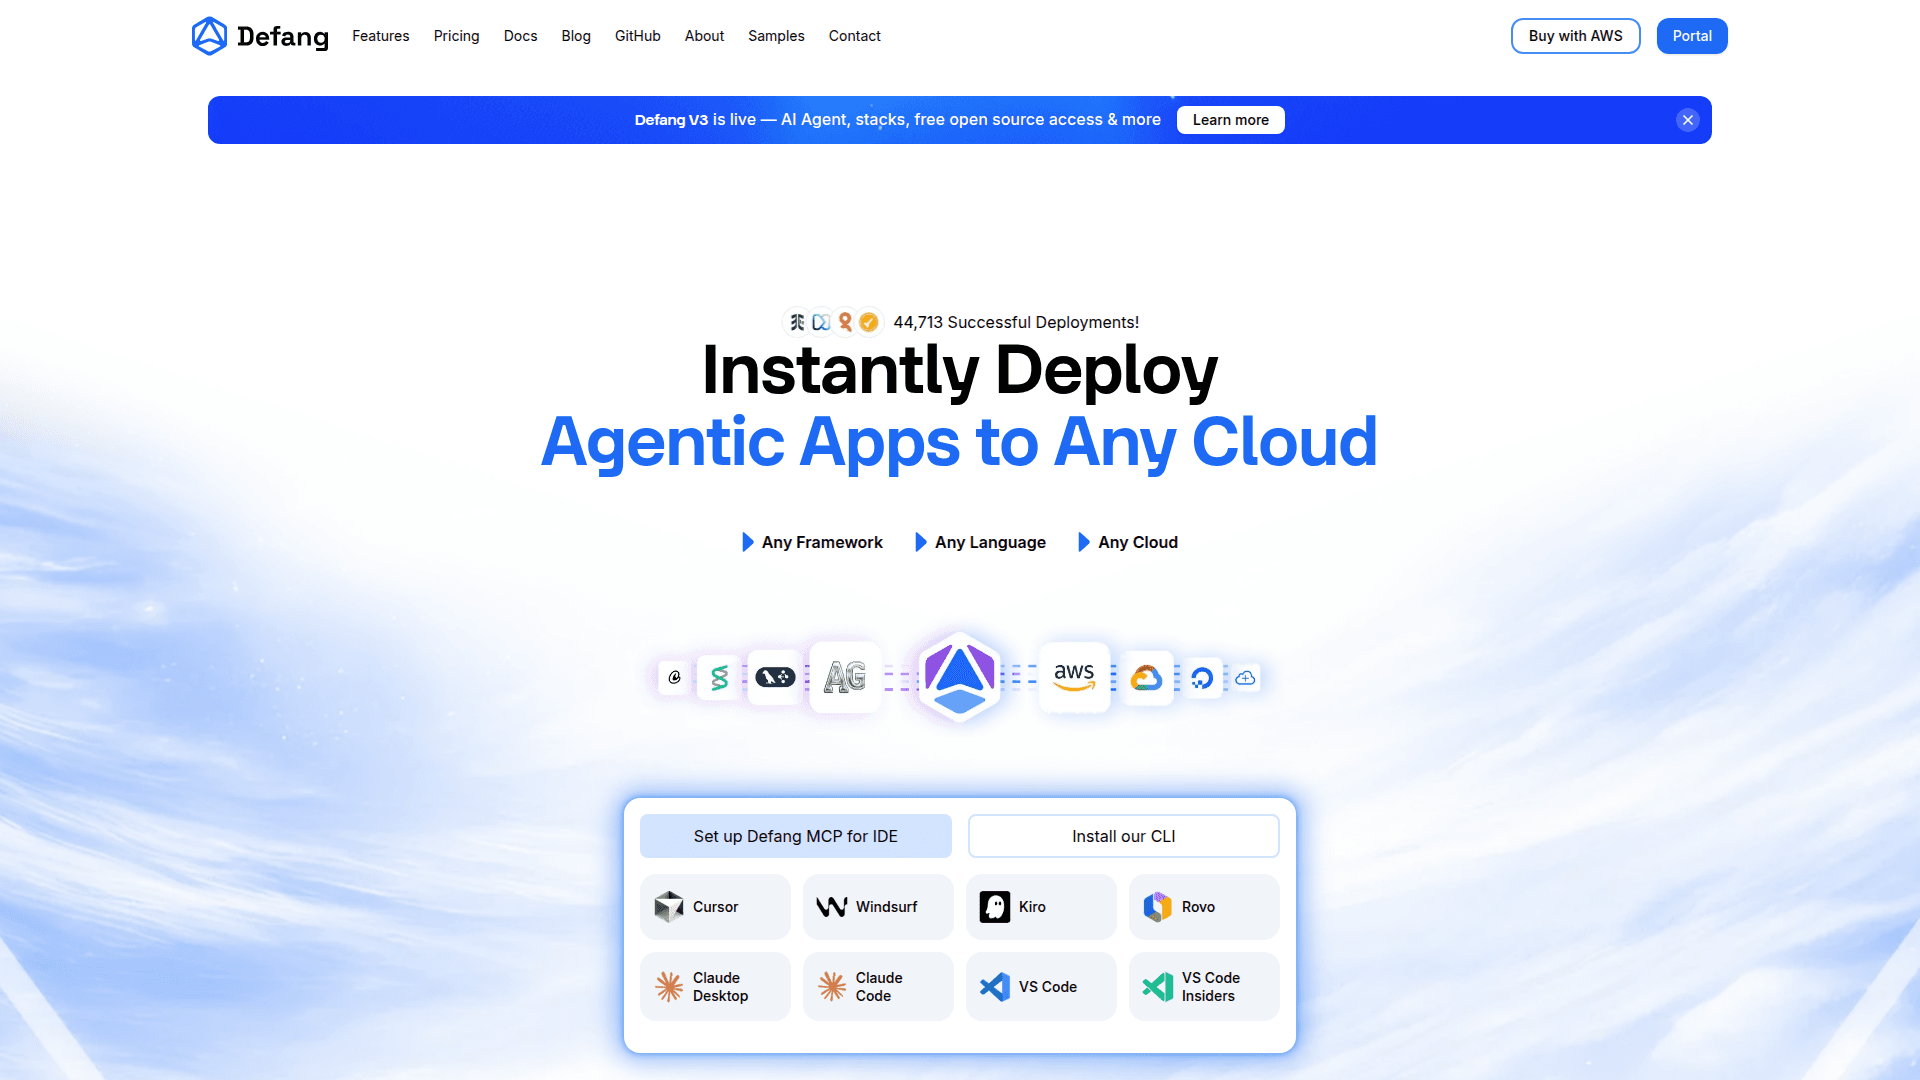Switch to Install our CLI tab
This screenshot has width=1920, height=1080.
tap(1123, 836)
